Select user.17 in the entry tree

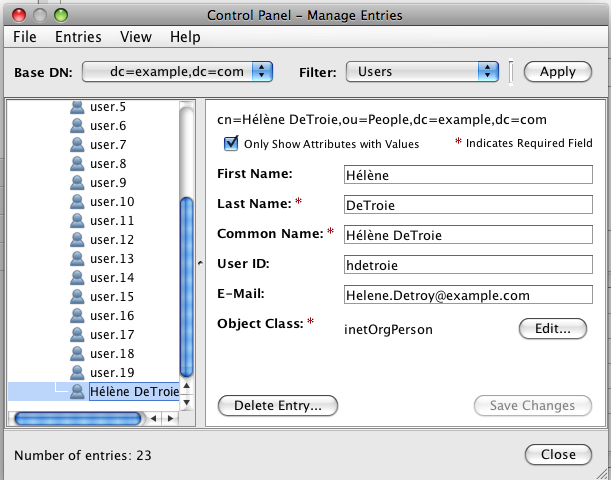pyautogui.click(x=112, y=335)
